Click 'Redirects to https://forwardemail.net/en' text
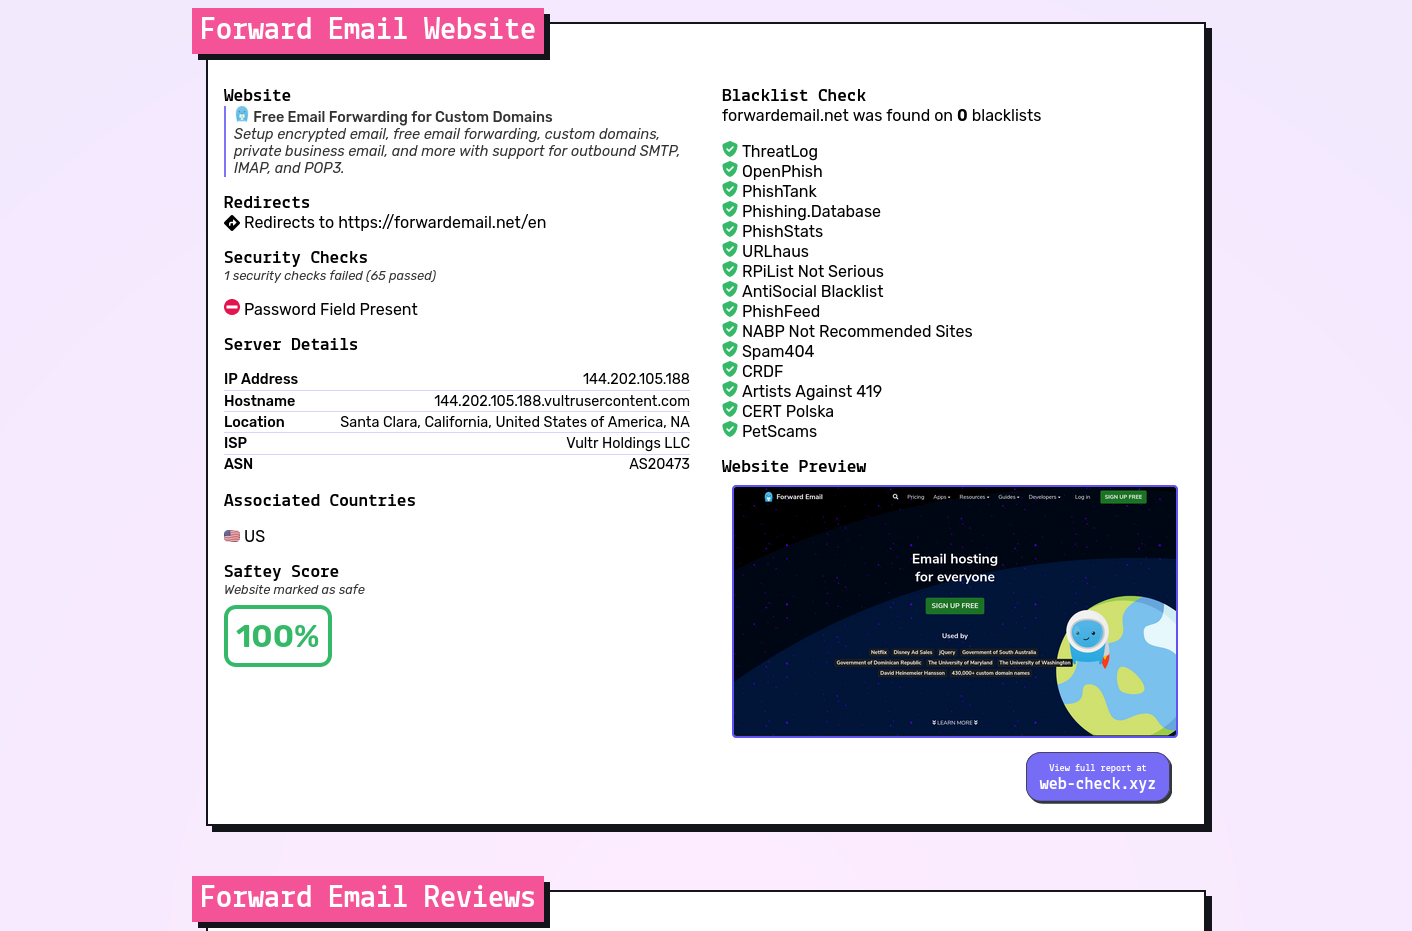Viewport: 1412px width, 931px height. (x=395, y=223)
